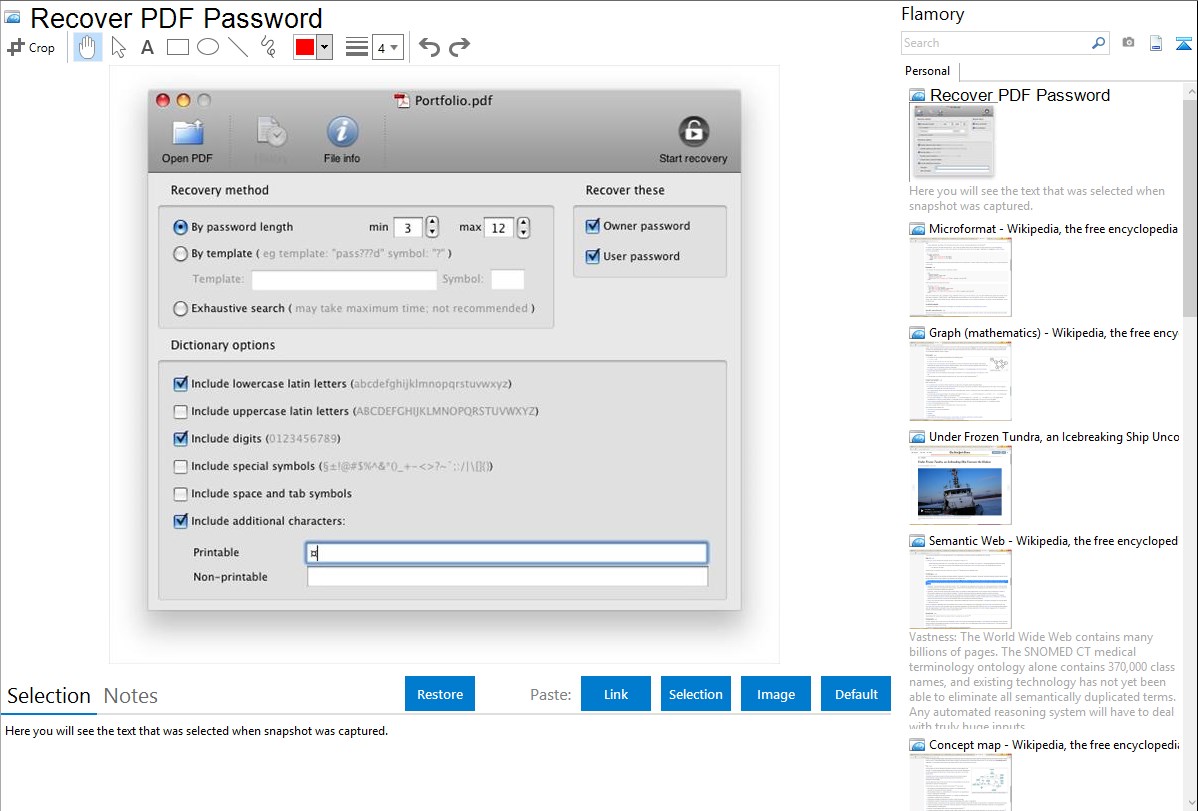The height and width of the screenshot is (811, 1198).
Task: Click the min password length field
Action: (408, 228)
